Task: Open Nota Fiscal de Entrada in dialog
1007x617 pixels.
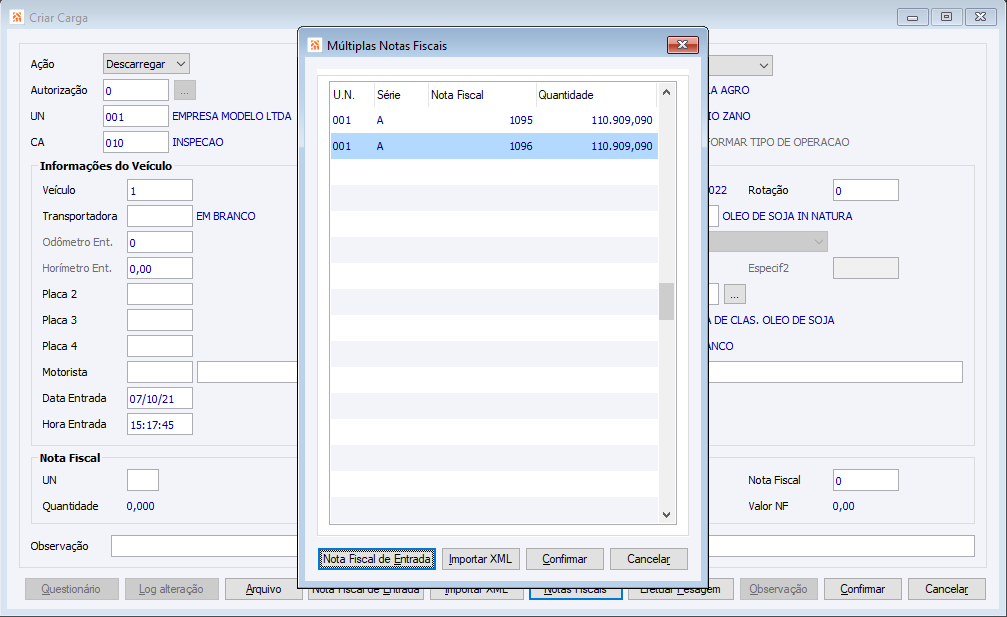Action: (x=376, y=559)
